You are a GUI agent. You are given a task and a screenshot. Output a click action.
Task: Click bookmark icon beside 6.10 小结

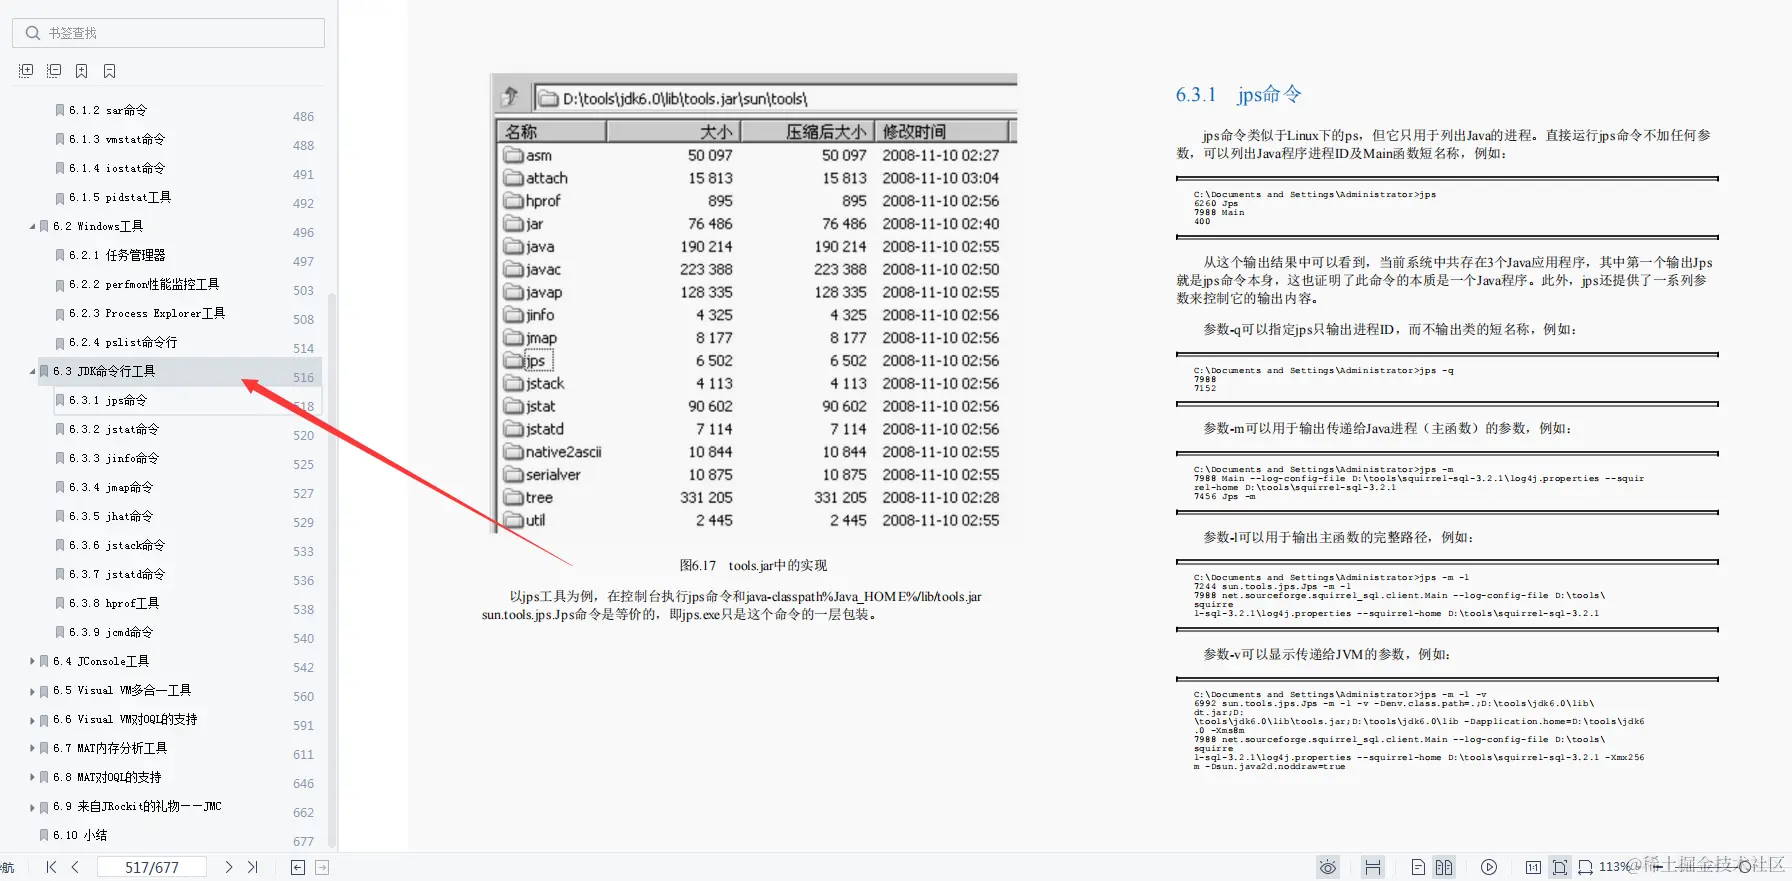44,836
